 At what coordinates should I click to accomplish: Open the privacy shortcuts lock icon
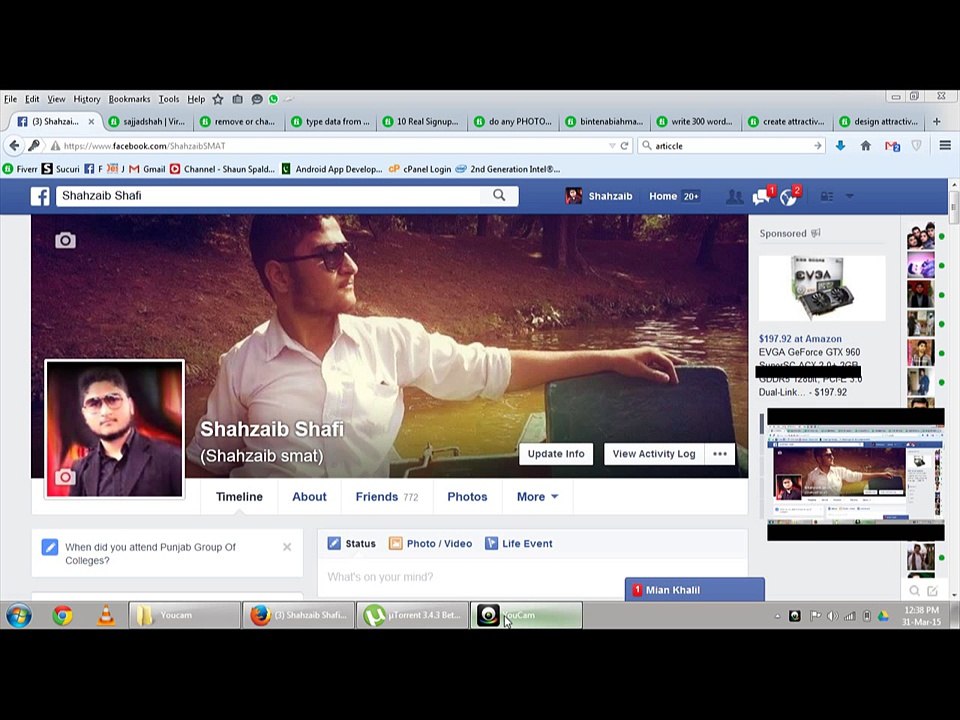[x=827, y=197]
